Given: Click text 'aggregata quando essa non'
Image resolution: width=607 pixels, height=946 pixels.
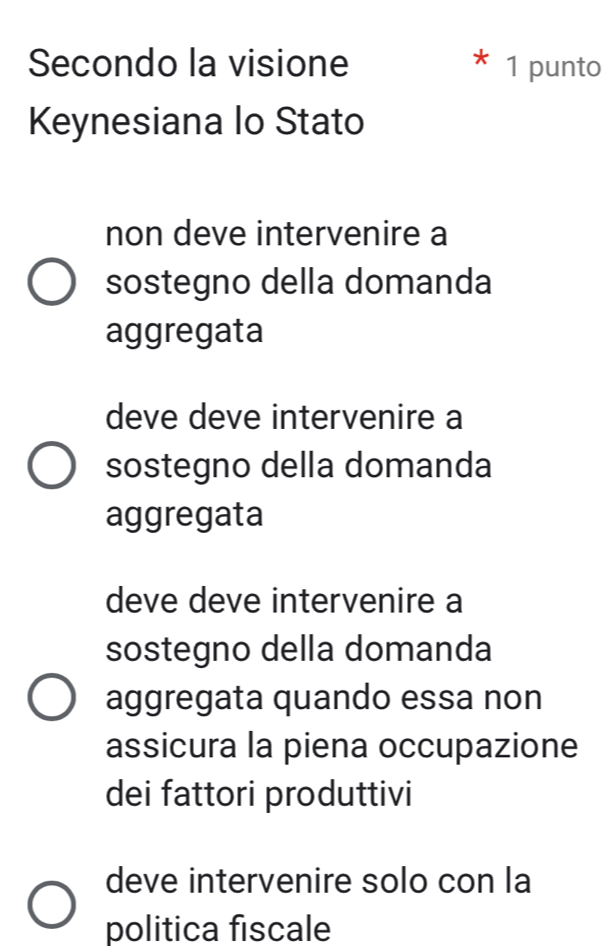Looking at the screenshot, I should pos(324,697).
